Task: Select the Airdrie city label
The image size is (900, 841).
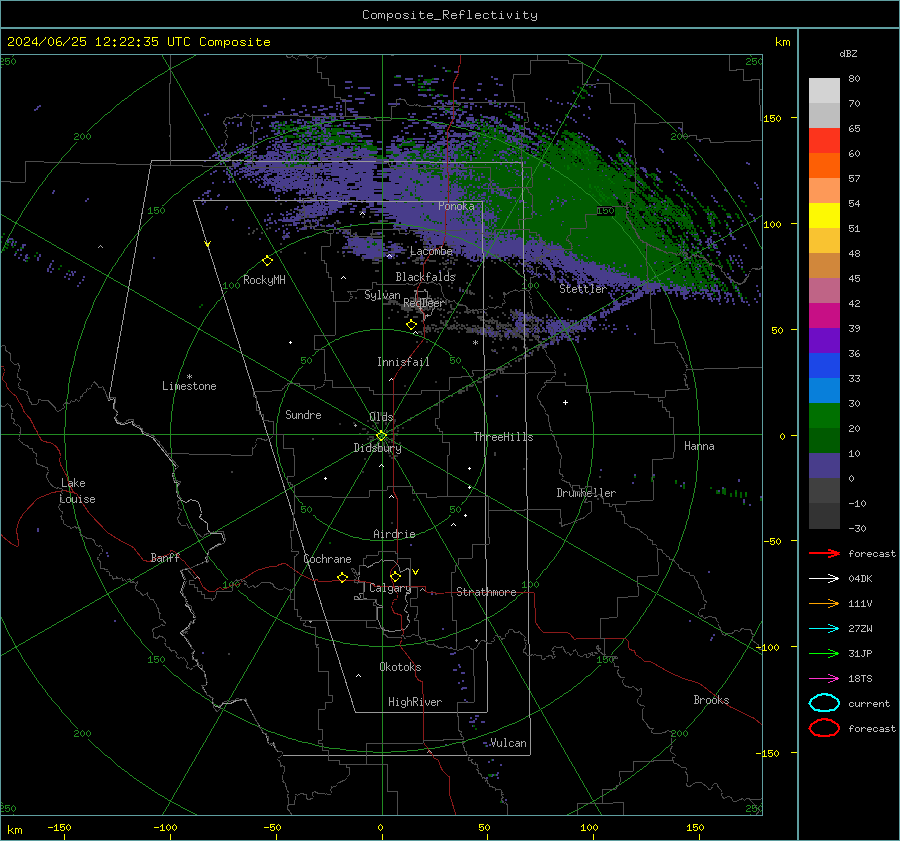Action: pyautogui.click(x=394, y=534)
